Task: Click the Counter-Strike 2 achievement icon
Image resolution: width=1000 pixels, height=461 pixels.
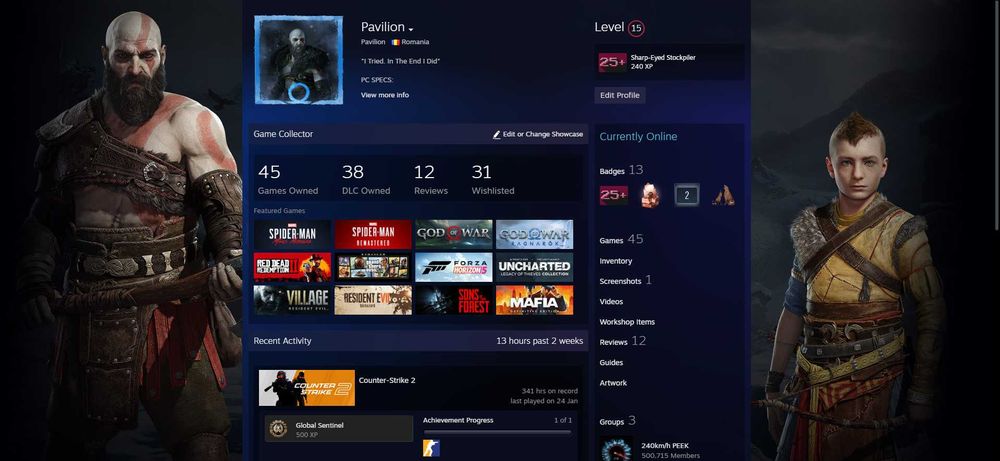Action: tap(431, 448)
